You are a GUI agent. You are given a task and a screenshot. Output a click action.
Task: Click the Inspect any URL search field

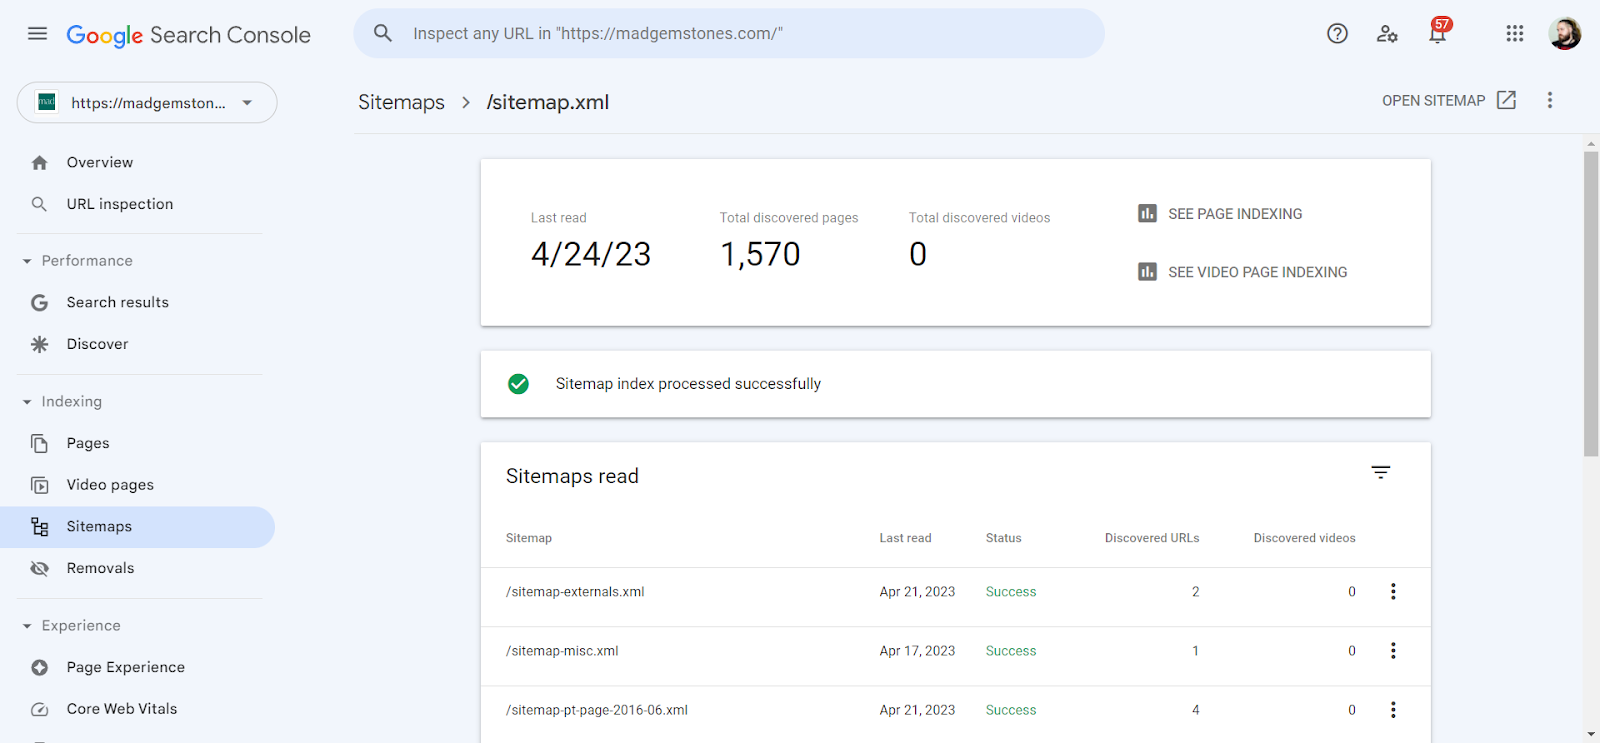click(x=729, y=33)
